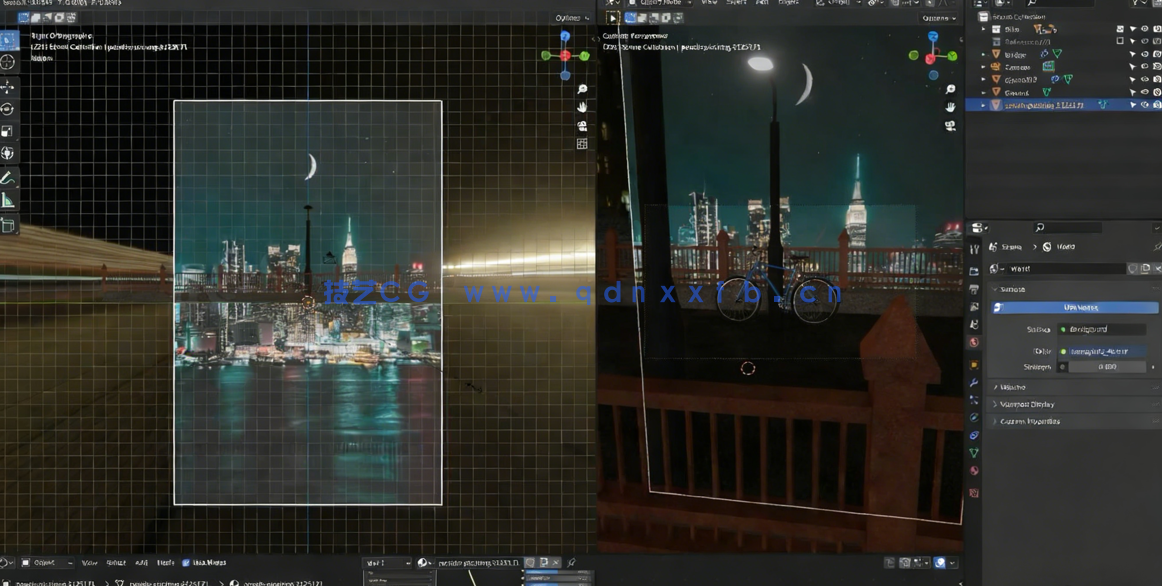Screen dimensions: 1162x586
Task: Select the Cursor tool in left toolbar
Action: pos(8,62)
